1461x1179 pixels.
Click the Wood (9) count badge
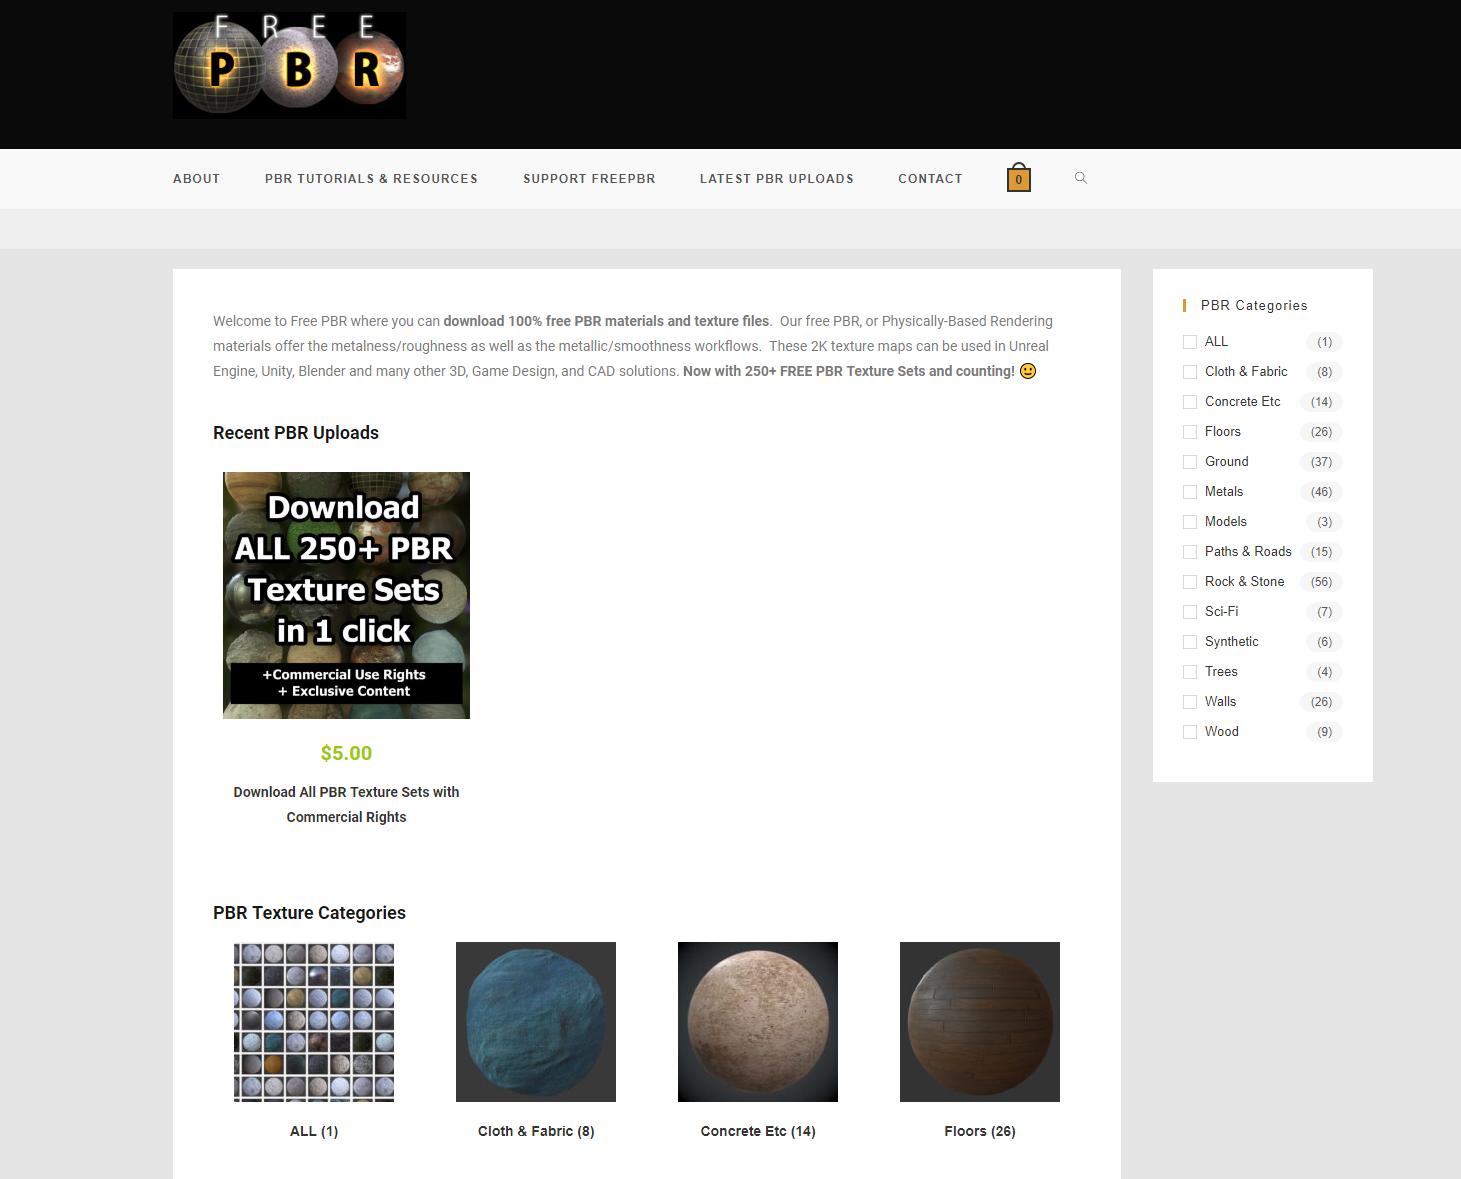(x=1324, y=732)
